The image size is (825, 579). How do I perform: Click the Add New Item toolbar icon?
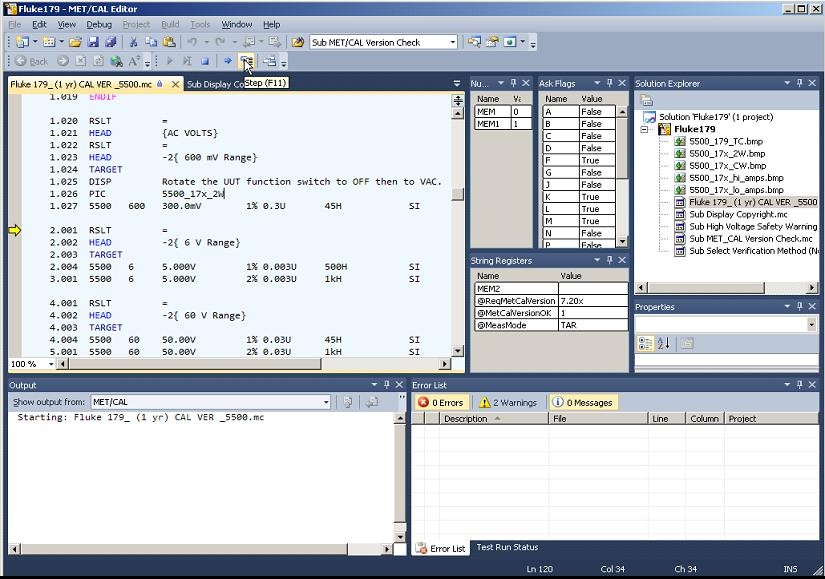pos(49,42)
